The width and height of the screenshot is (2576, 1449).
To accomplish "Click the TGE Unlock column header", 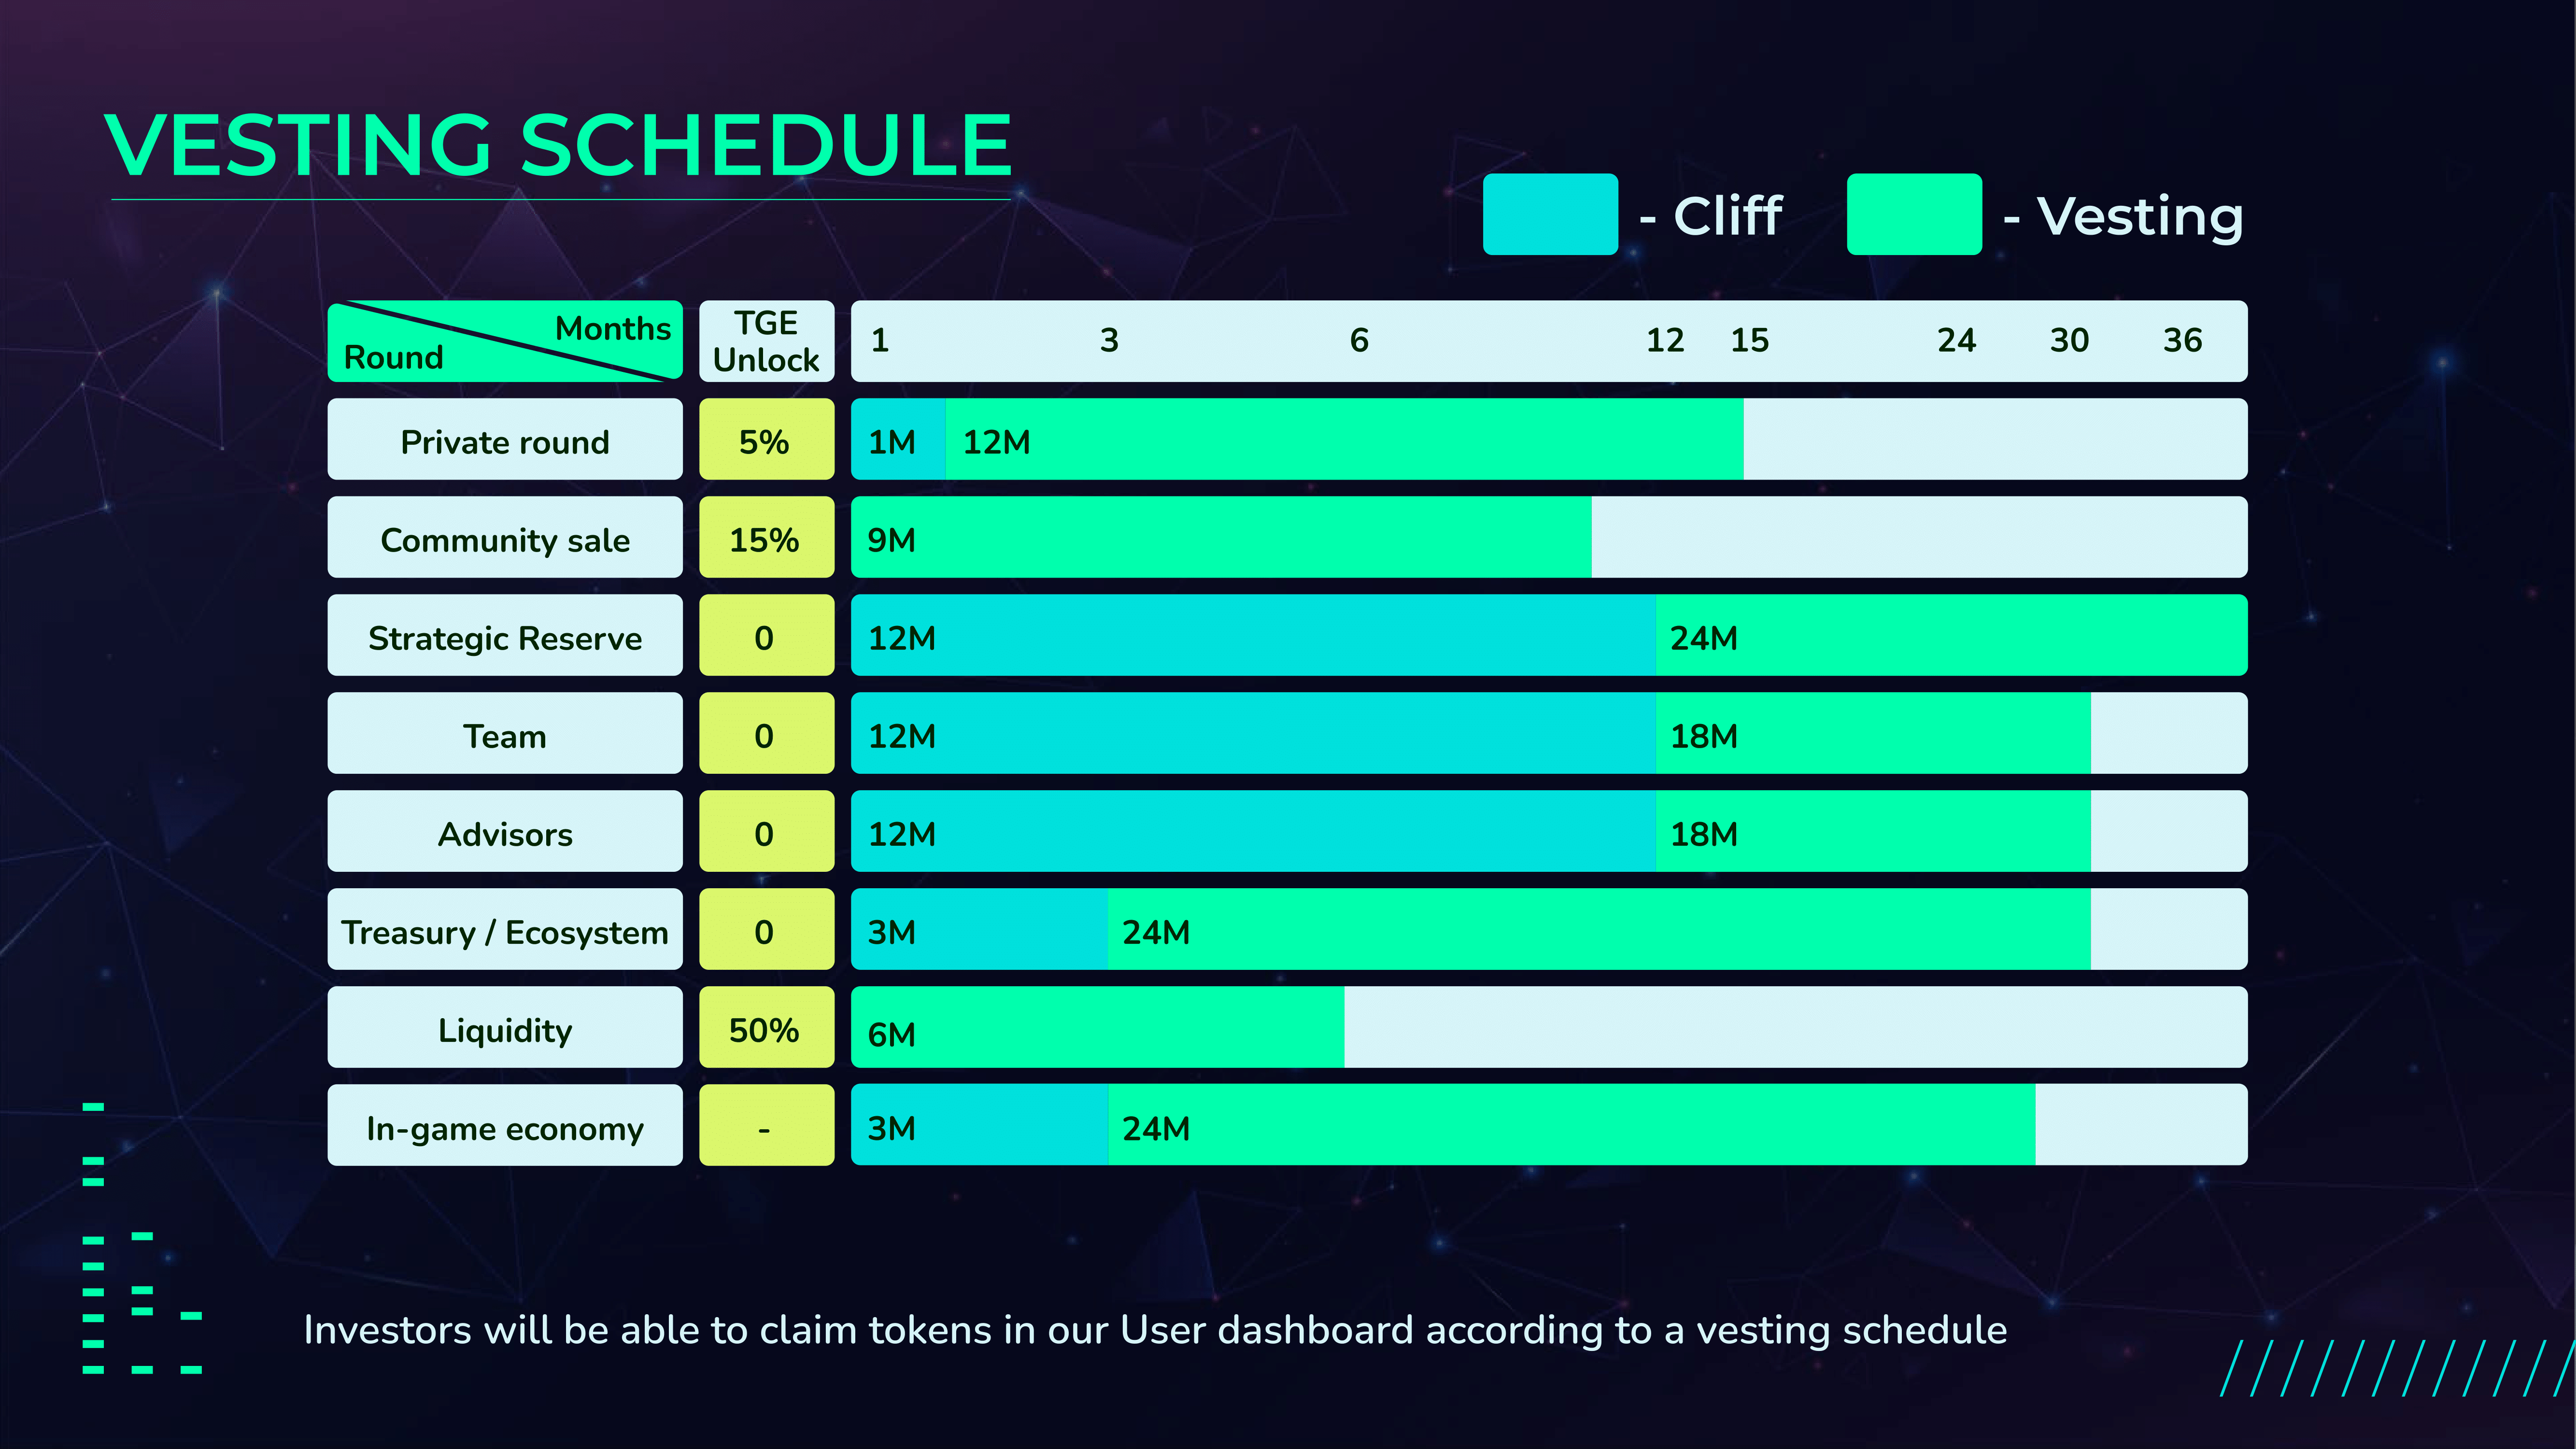I will [x=767, y=341].
